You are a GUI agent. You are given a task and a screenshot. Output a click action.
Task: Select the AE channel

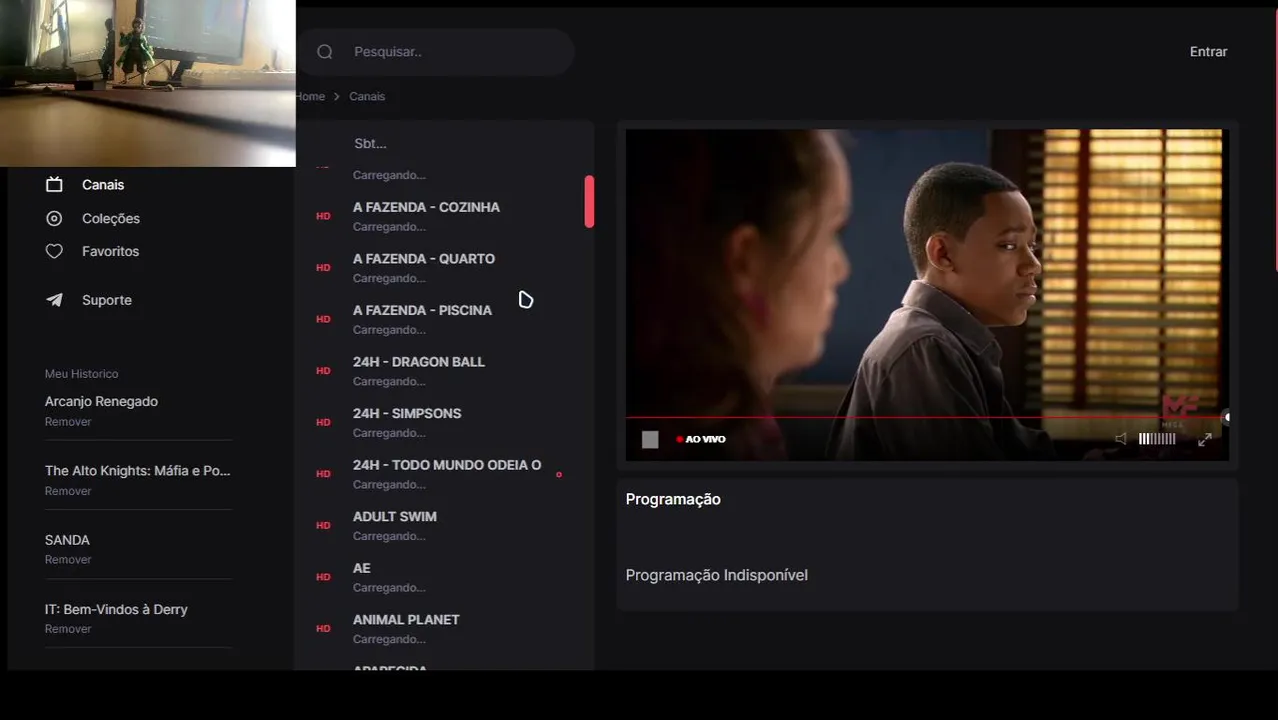362,568
